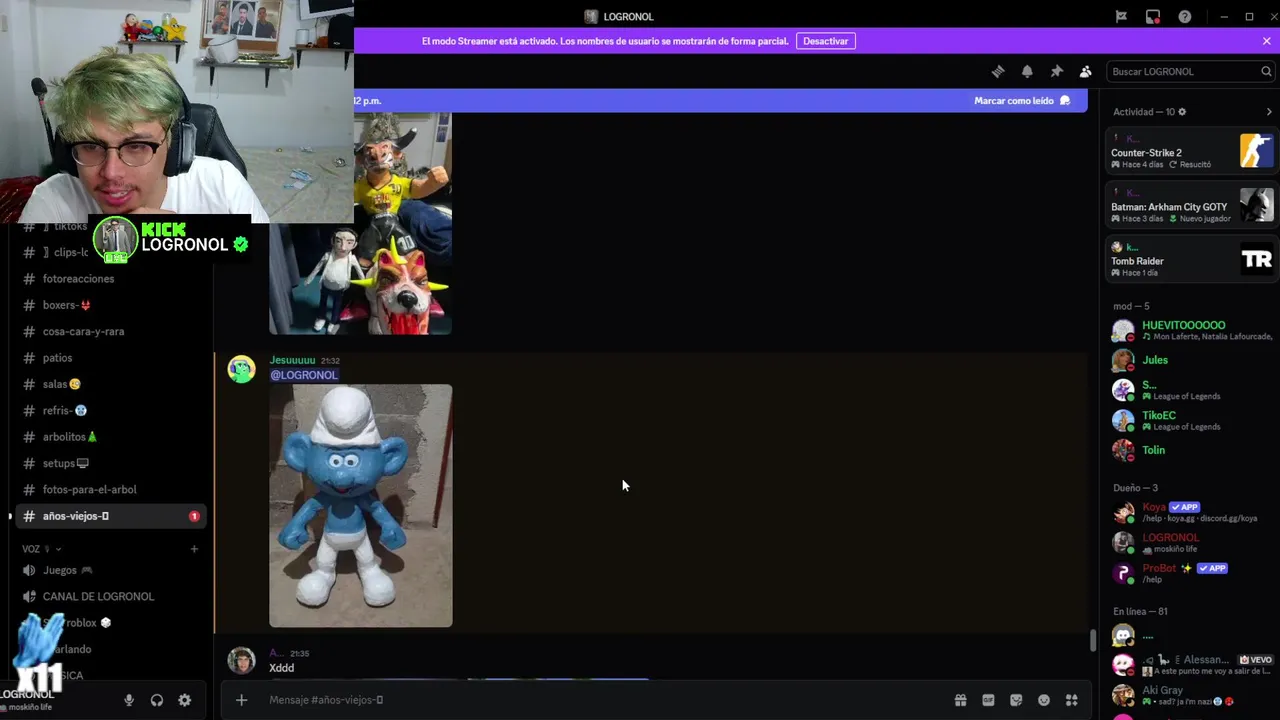
Task: Open the blue smurf figure image
Action: tap(361, 506)
